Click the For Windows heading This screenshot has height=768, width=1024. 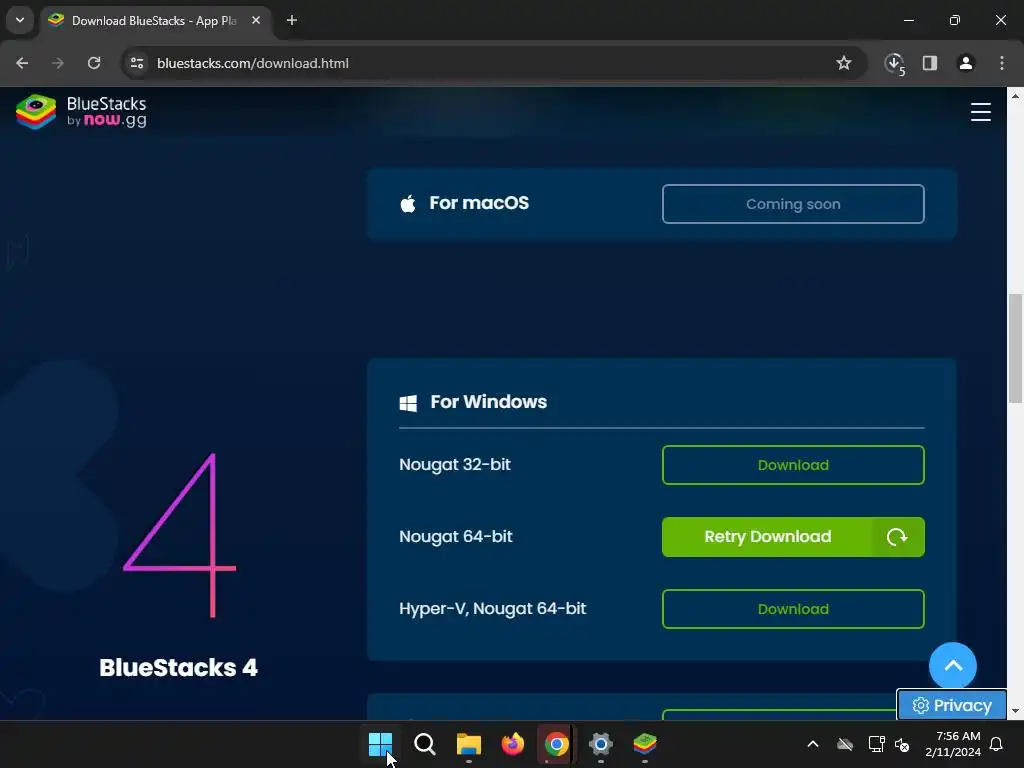(x=488, y=402)
